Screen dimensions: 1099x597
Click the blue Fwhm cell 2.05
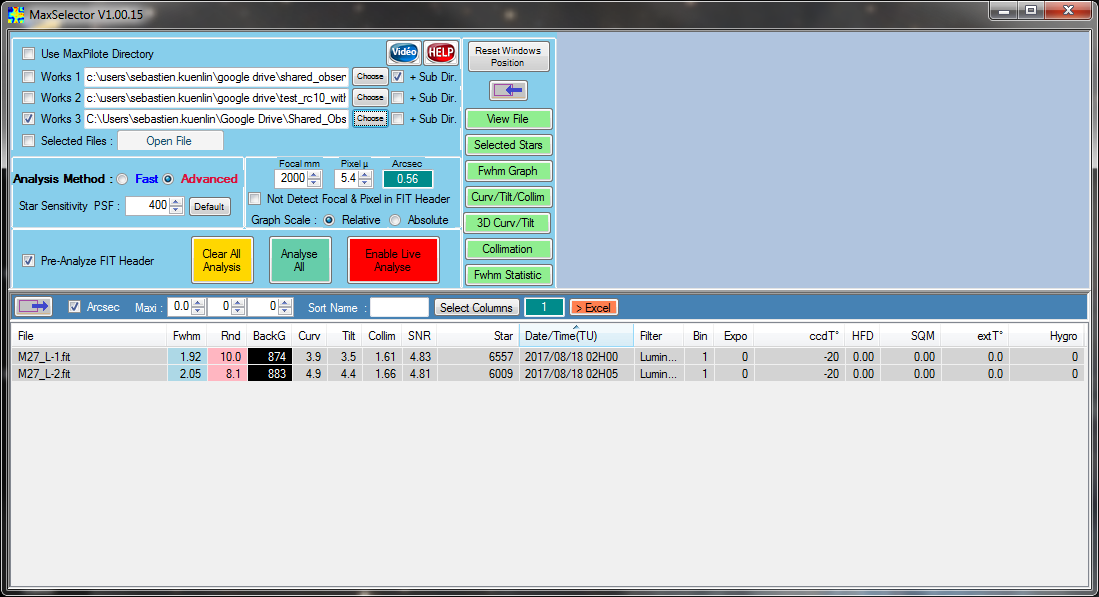[187, 373]
